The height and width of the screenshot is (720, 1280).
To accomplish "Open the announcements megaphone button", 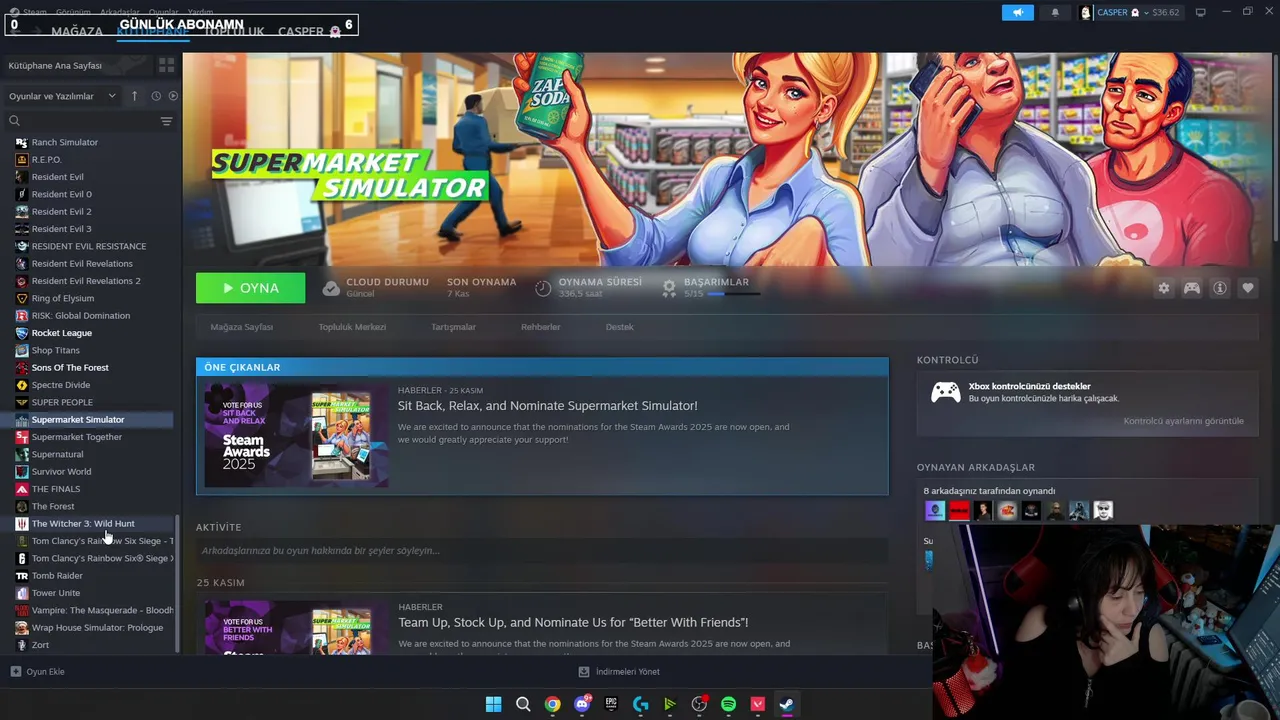I will [x=1017, y=13].
